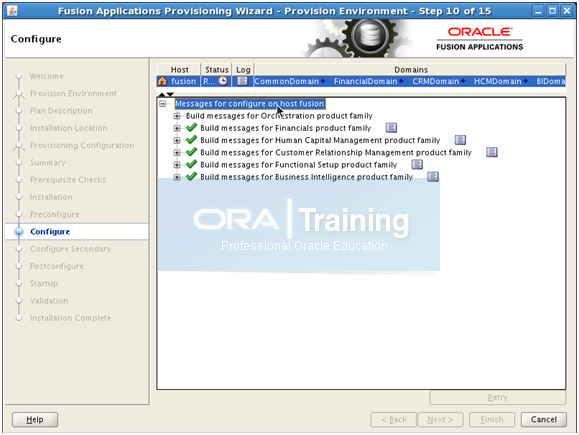Screen dimensions: 579x435
Task: Click the Help button
Action: point(35,419)
